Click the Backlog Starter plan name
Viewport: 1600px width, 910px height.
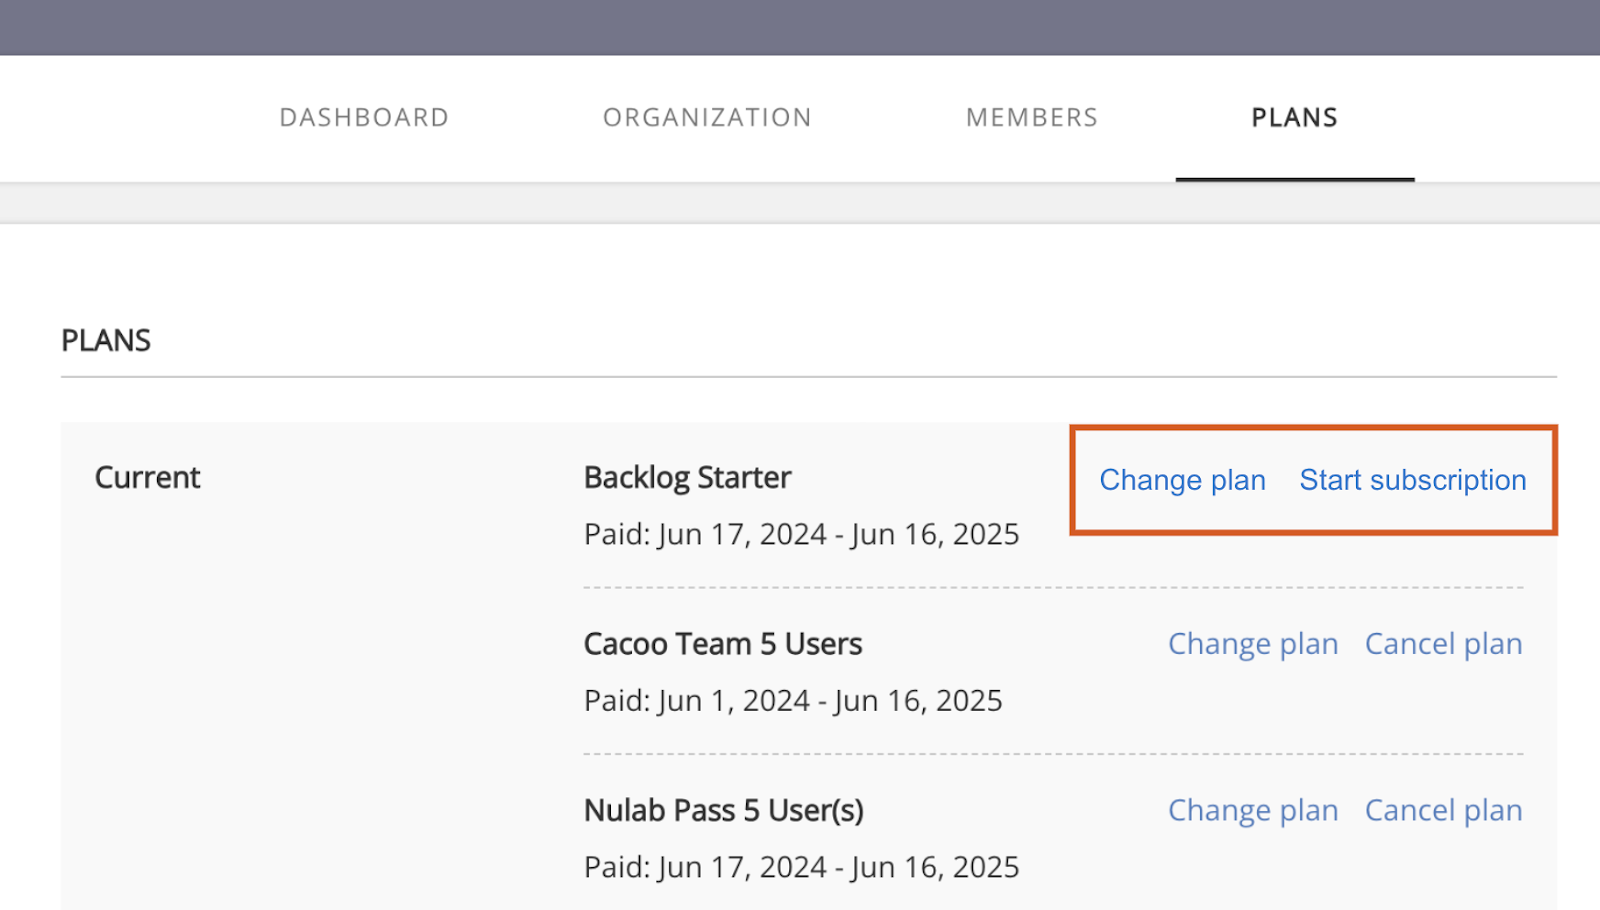[x=688, y=478]
